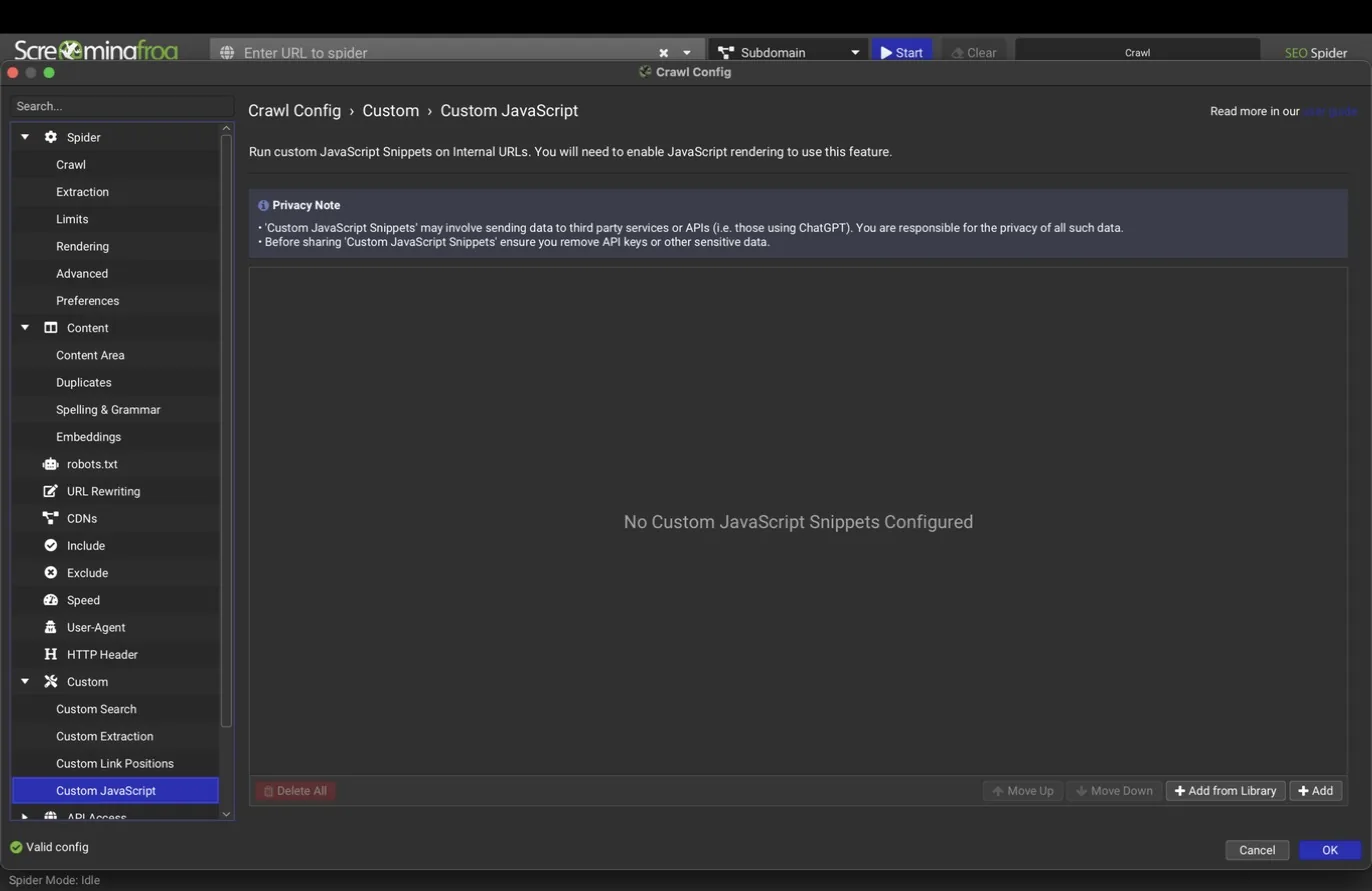Open the Subdomain mode dropdown
This screenshot has width=1372, height=891.
pyautogui.click(x=855, y=52)
